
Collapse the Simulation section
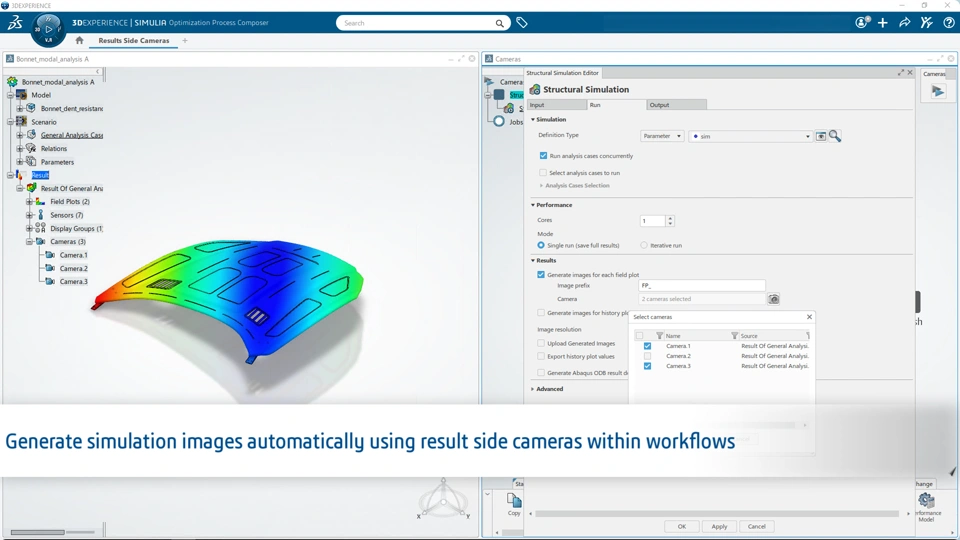click(533, 119)
